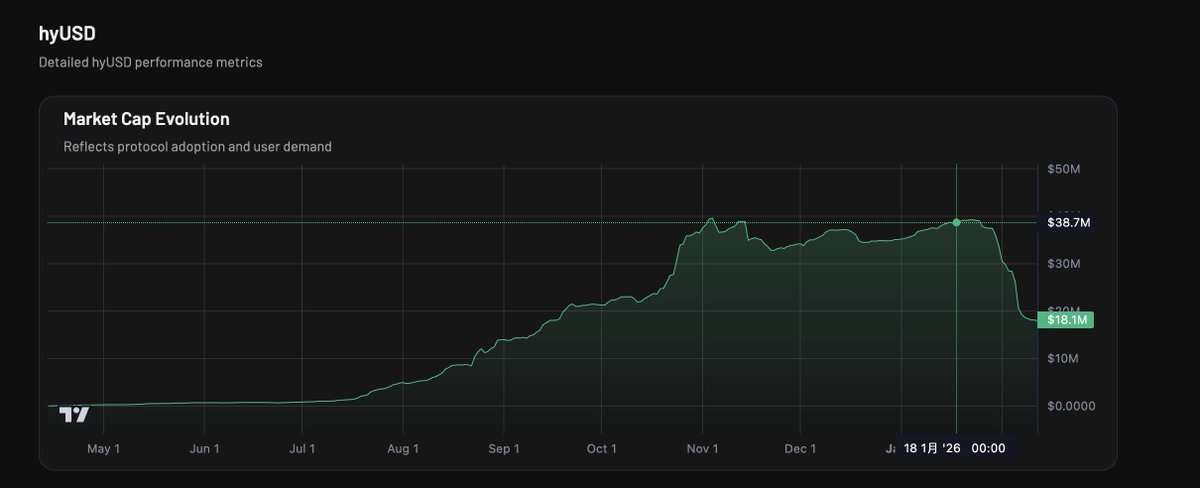The width and height of the screenshot is (1200, 488).
Task: Click the $38.7M crosshair price label
Action: point(1068,222)
